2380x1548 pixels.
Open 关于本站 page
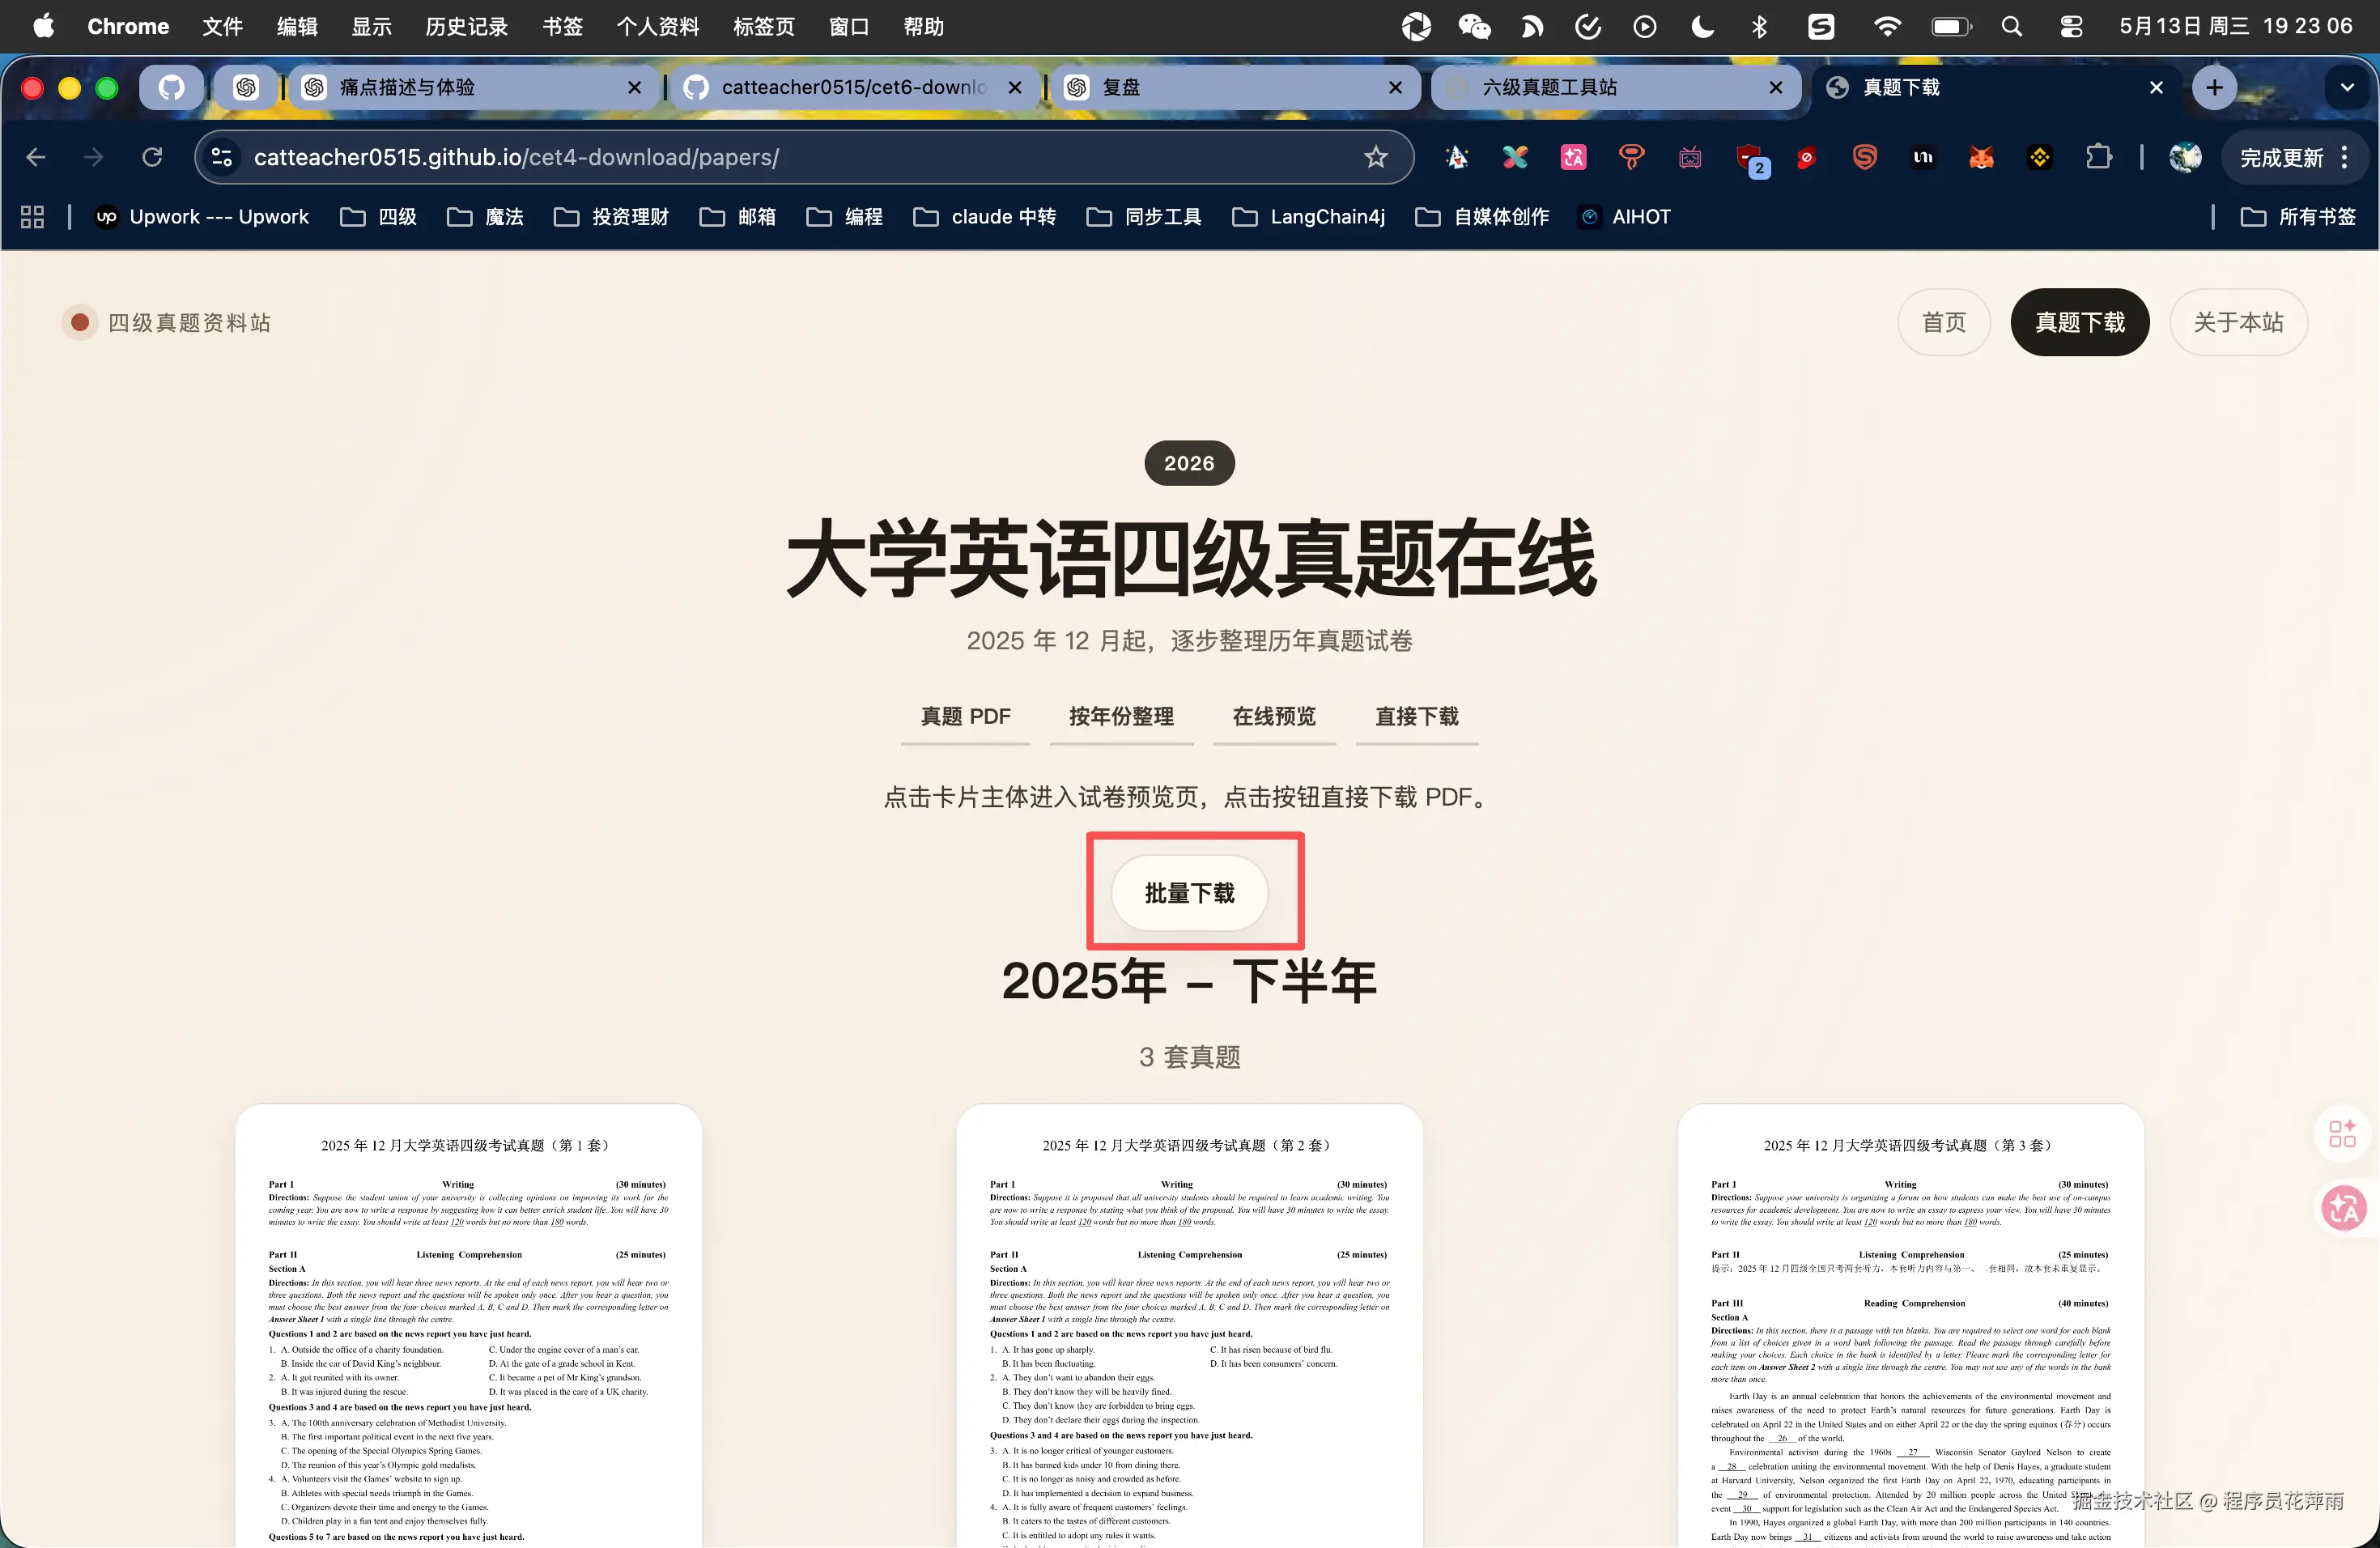[x=2239, y=322]
